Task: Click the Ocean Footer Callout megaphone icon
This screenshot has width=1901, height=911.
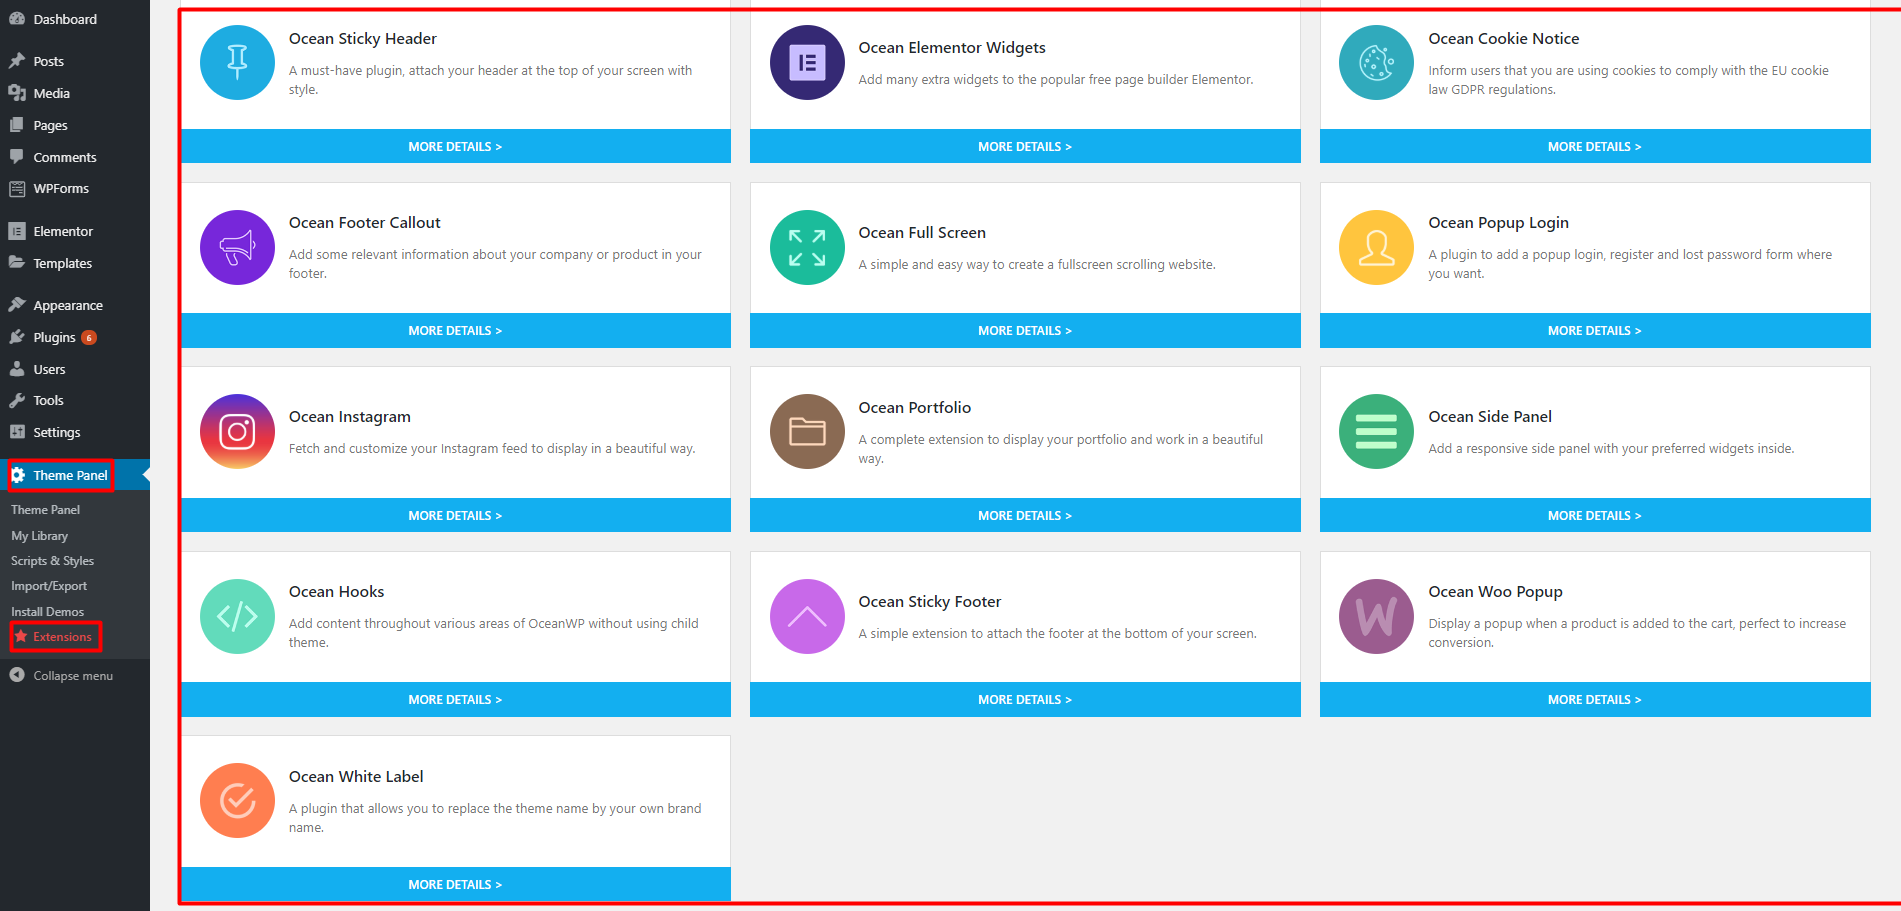Action: coord(237,247)
